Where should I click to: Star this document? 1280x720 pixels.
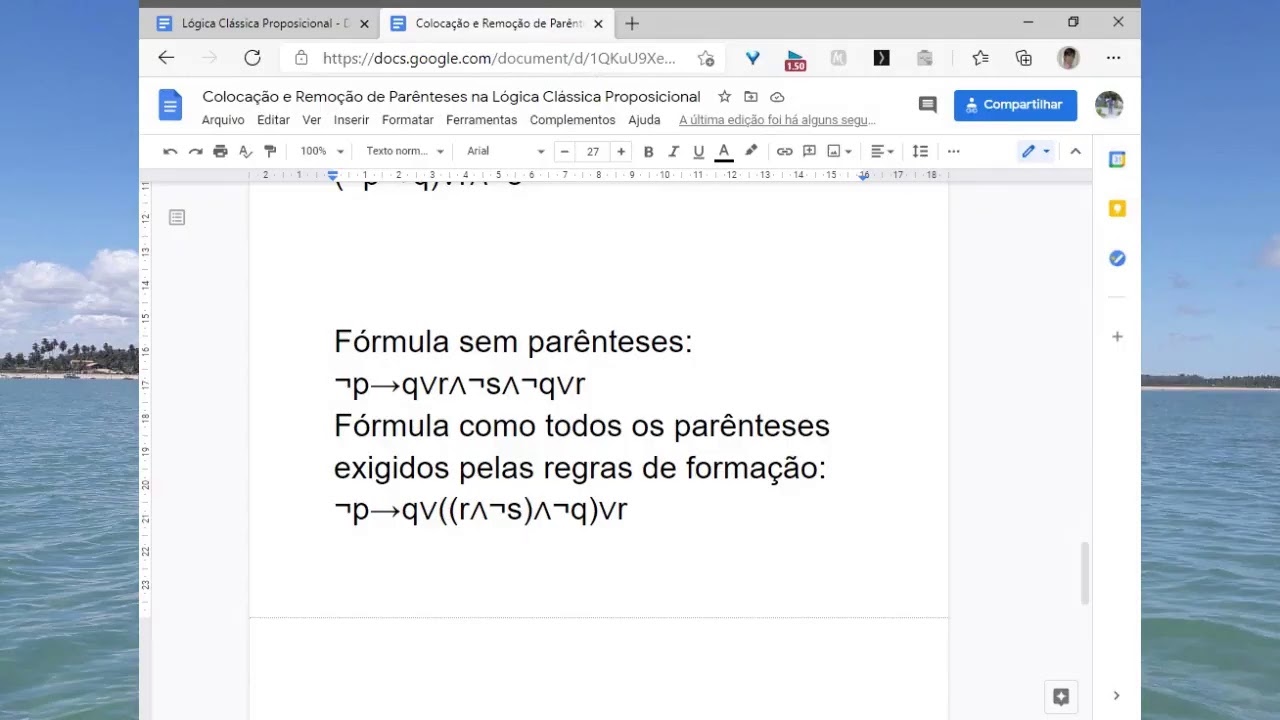724,97
